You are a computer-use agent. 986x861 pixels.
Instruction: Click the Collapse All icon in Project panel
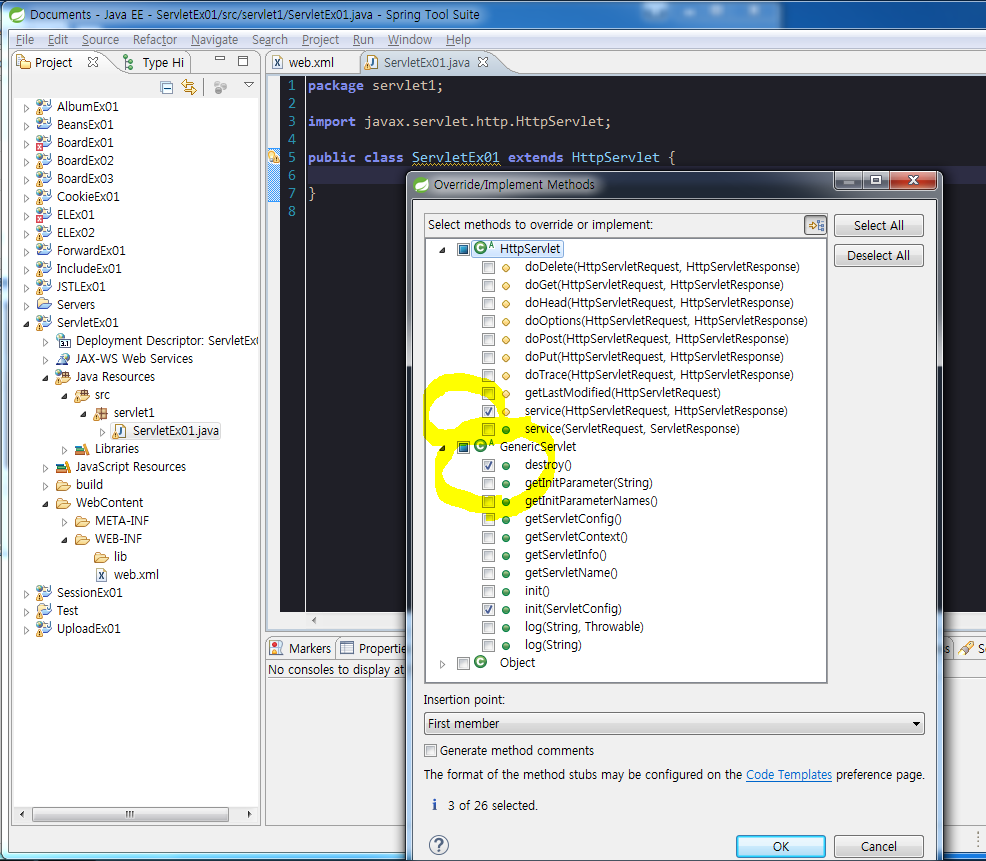pyautogui.click(x=167, y=87)
